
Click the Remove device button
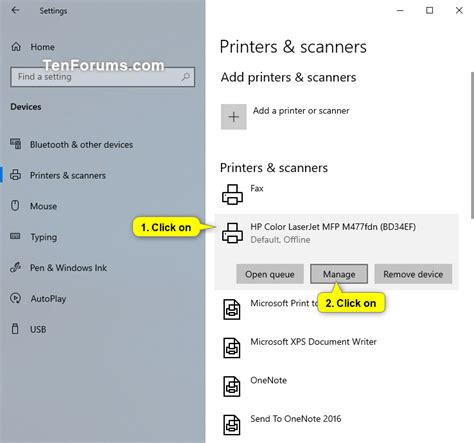click(413, 274)
